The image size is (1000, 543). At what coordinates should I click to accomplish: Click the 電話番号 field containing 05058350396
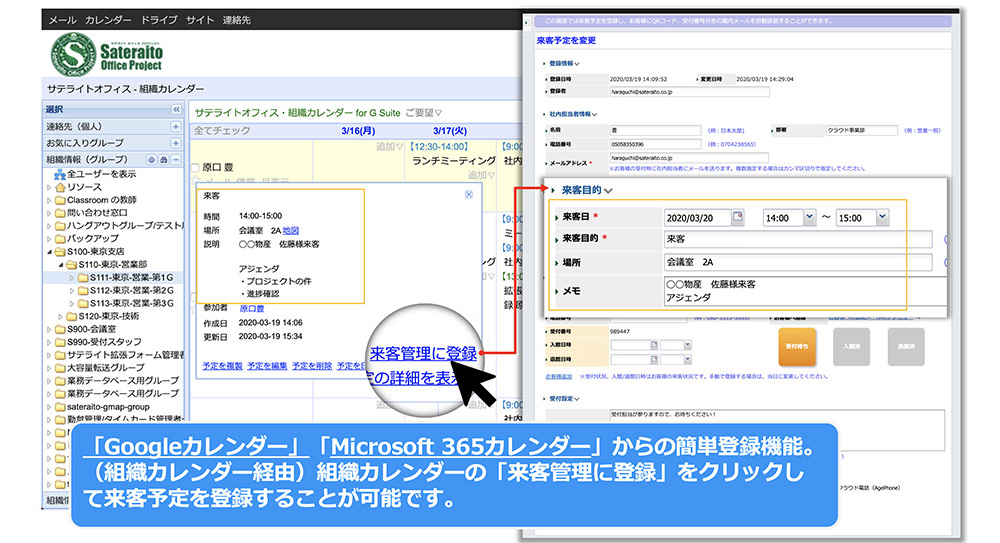click(x=655, y=144)
